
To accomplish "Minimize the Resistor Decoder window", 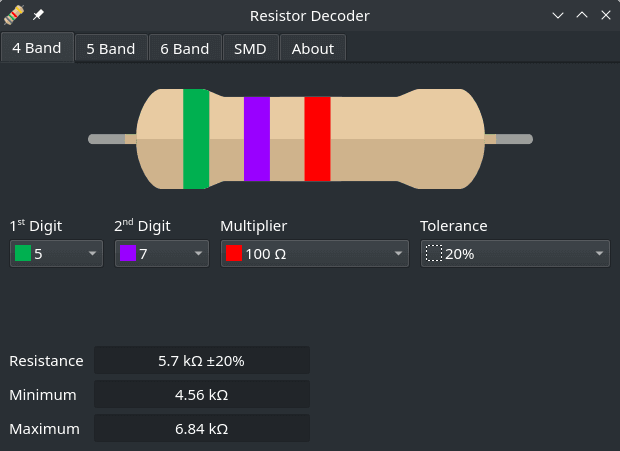I will (558, 16).
